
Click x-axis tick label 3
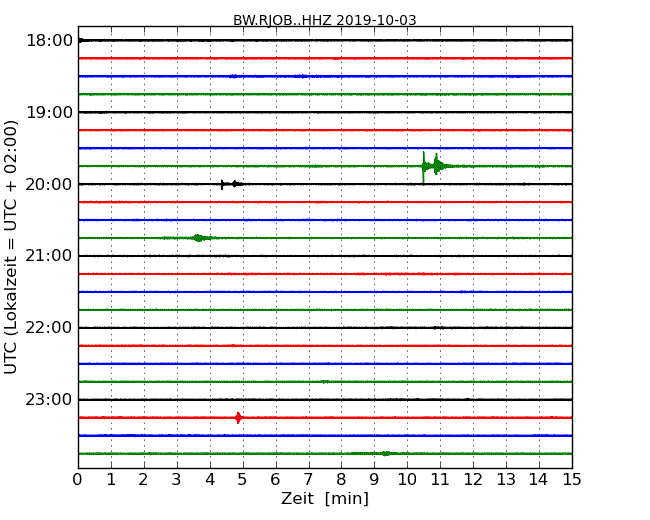[x=177, y=480]
